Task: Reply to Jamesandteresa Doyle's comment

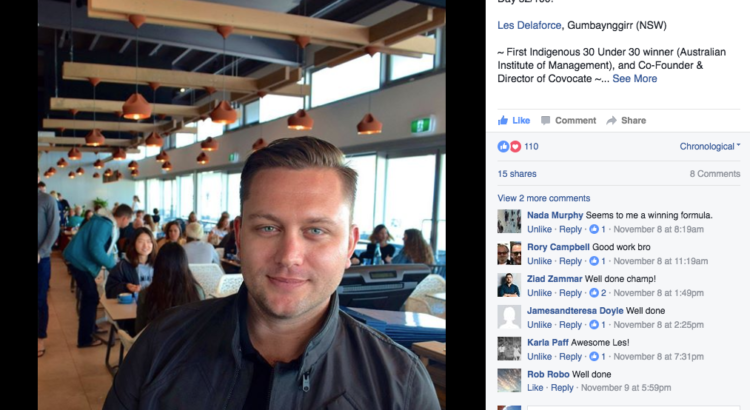Action: [x=570, y=324]
